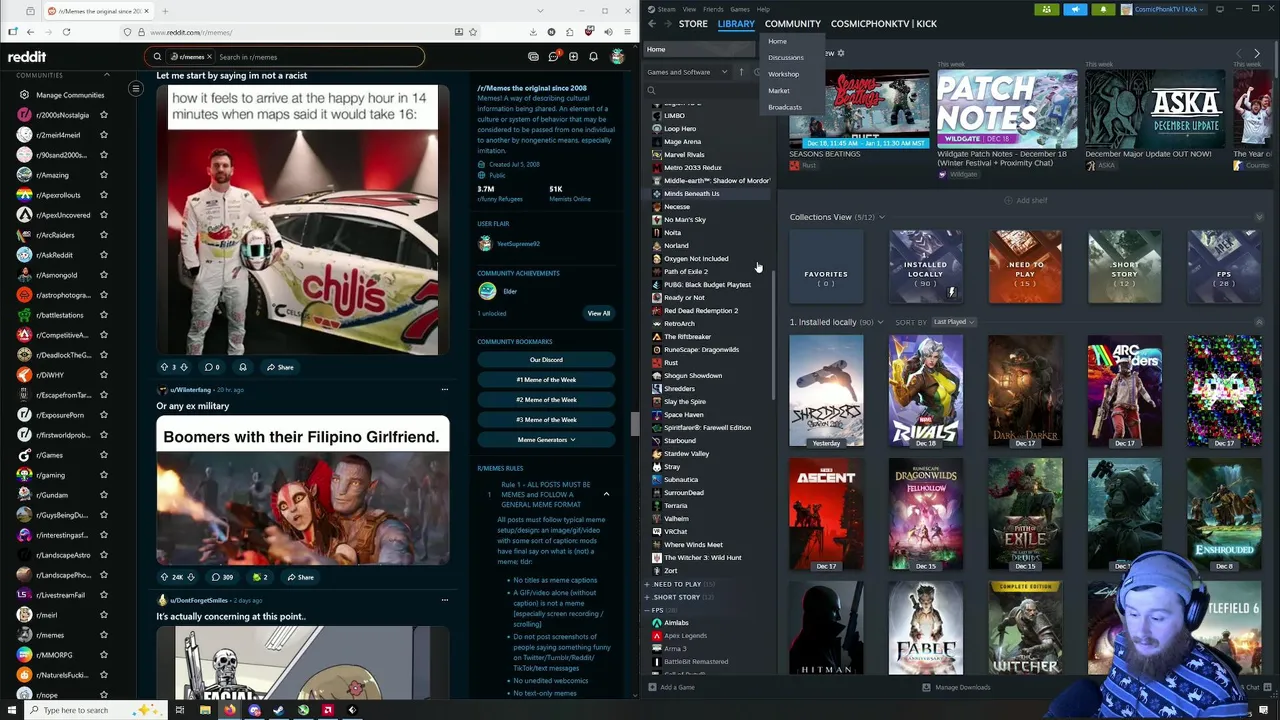Open Marvel Rivals game cover
The width and height of the screenshot is (1280, 720).
pos(925,391)
